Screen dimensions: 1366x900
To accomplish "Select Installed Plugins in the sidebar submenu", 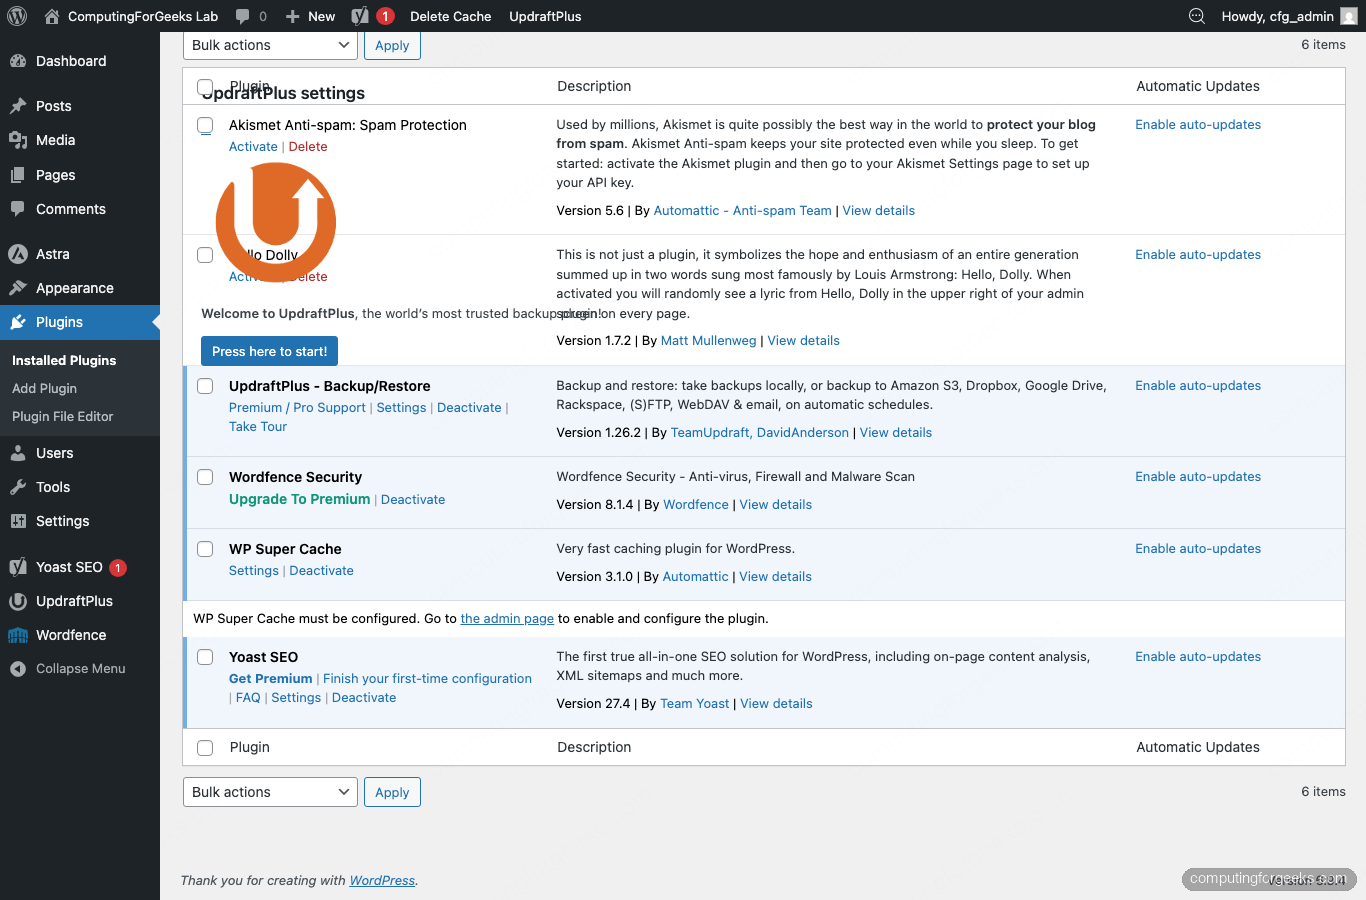I will pyautogui.click(x=63, y=360).
